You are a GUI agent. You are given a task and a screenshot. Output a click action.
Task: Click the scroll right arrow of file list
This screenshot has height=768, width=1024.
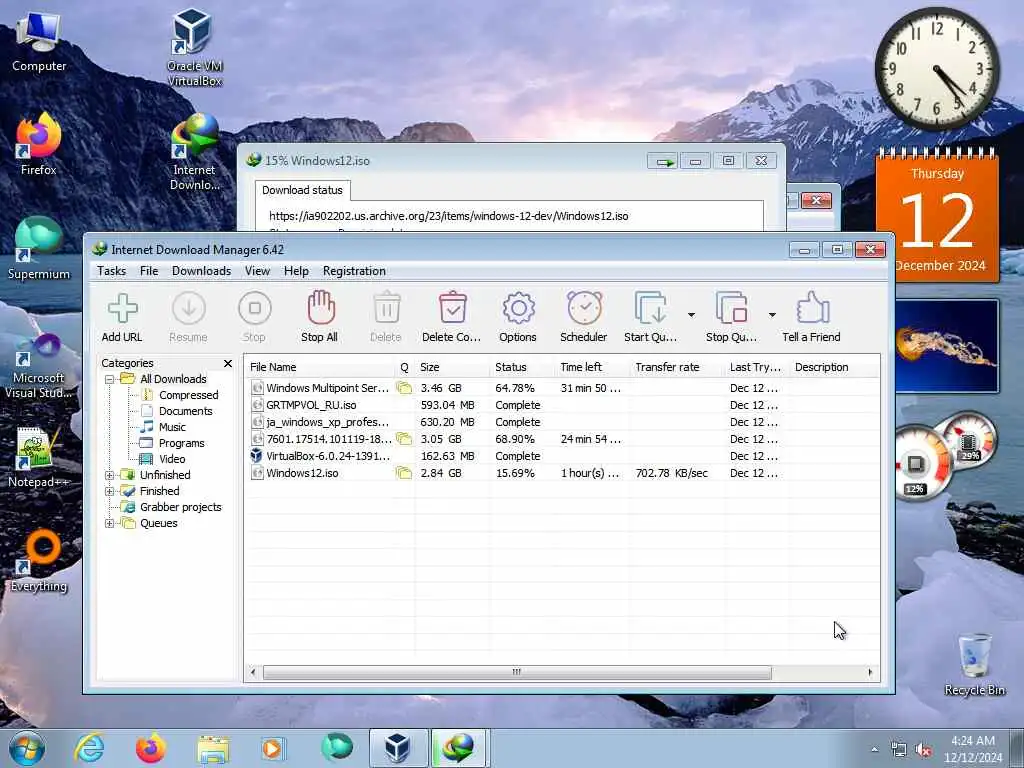coord(870,672)
